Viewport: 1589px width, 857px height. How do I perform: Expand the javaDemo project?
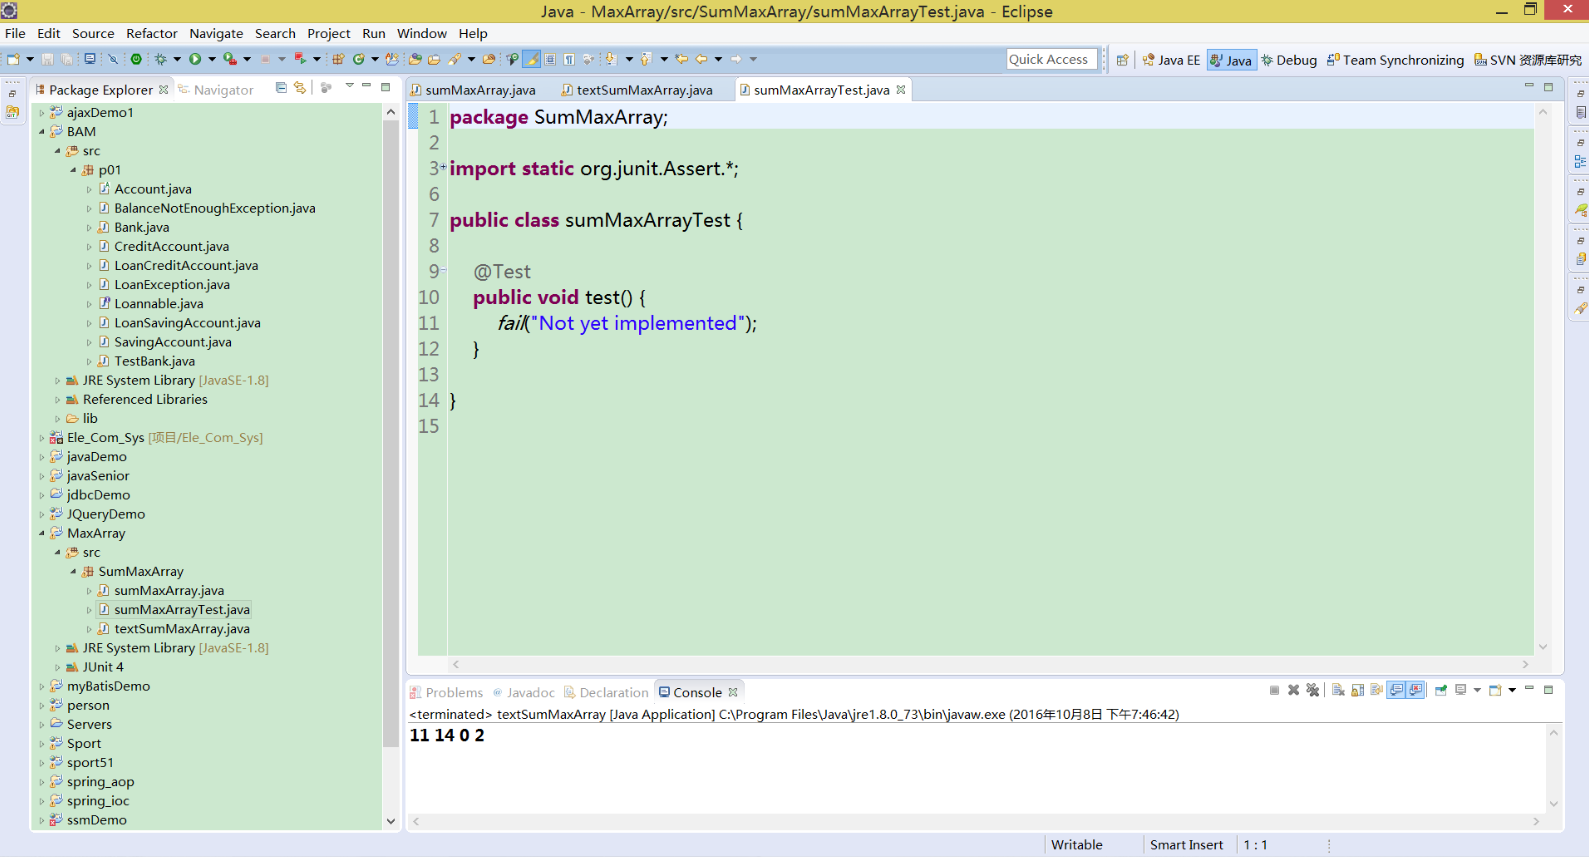click(x=42, y=457)
